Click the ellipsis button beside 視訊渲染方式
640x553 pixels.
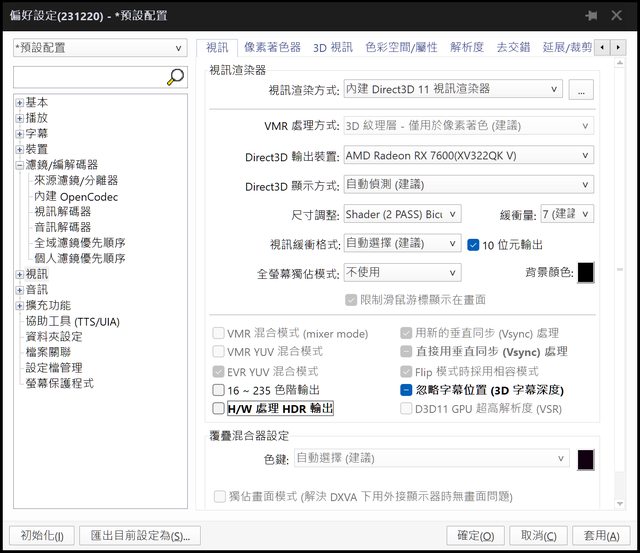[x=581, y=90]
